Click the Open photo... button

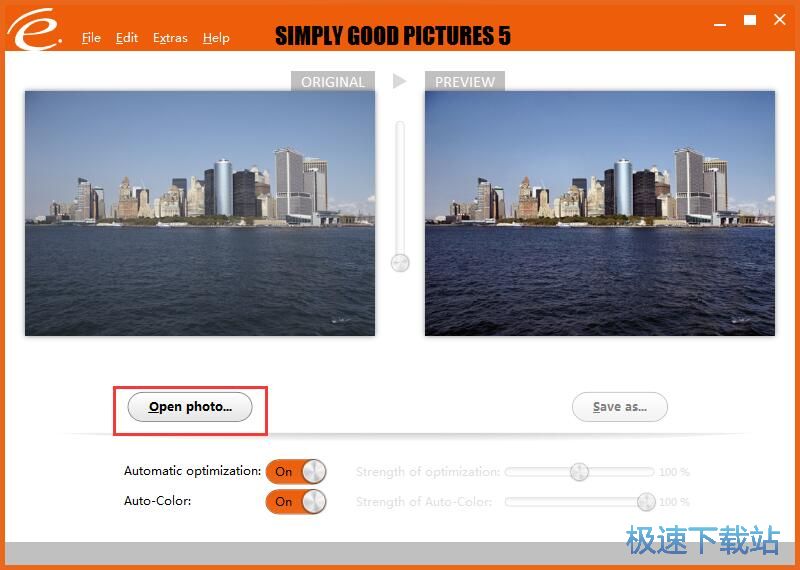190,407
